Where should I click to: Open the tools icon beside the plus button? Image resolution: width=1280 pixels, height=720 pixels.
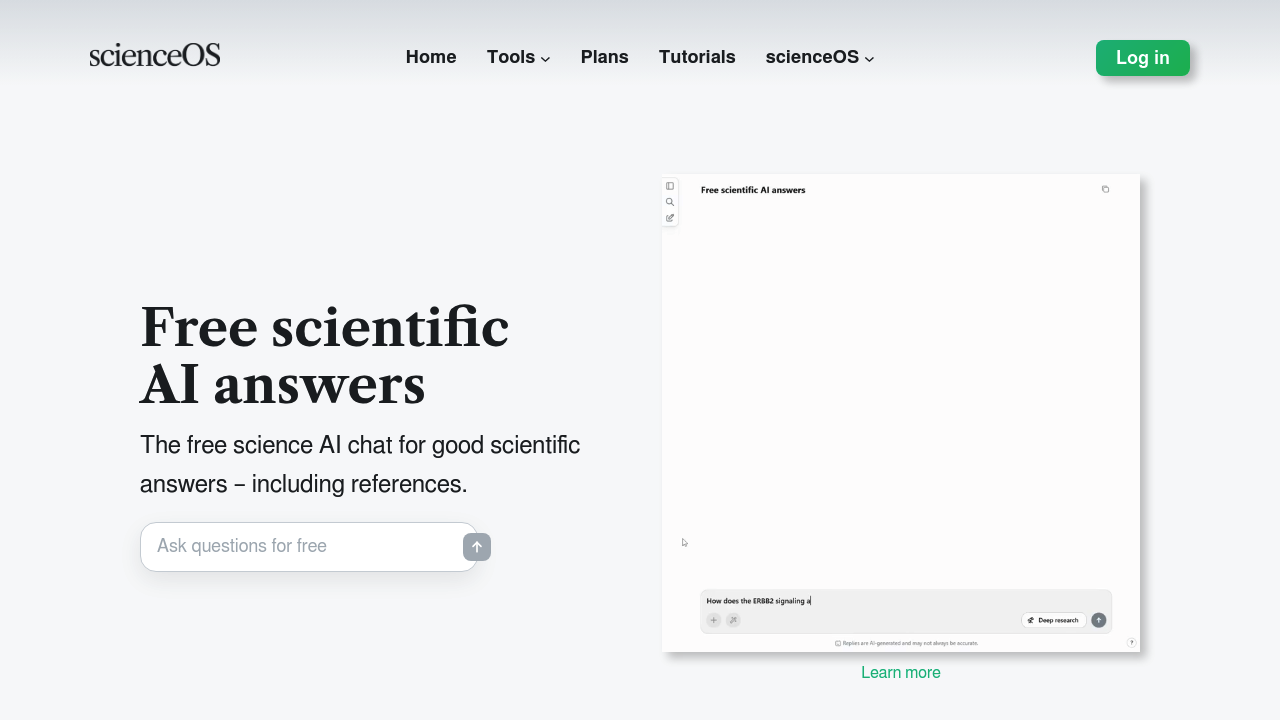pos(733,620)
